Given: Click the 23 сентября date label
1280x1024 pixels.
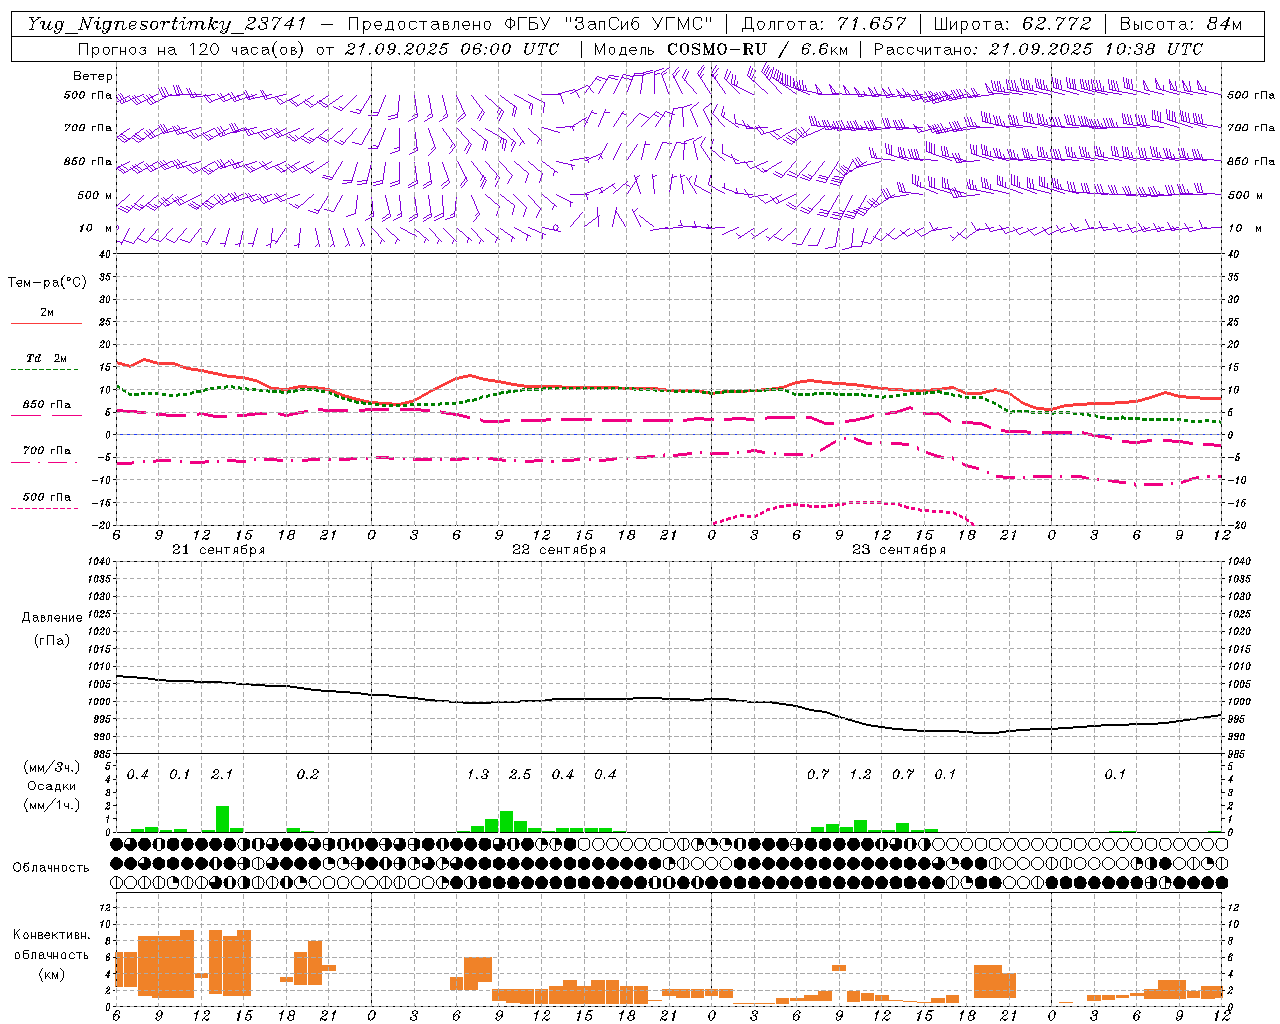Looking at the screenshot, I should (899, 550).
